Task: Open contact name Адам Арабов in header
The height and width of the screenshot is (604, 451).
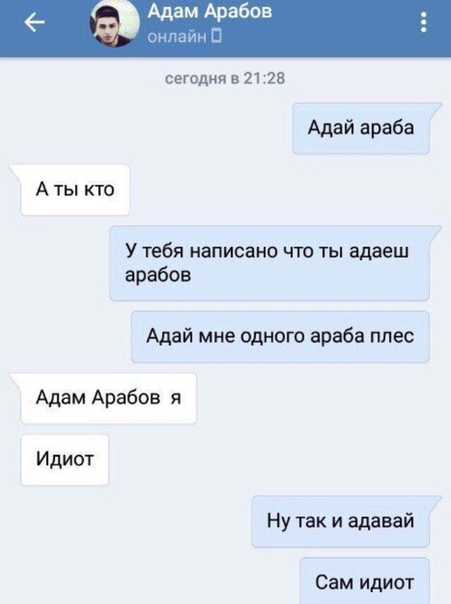Action: point(210,12)
